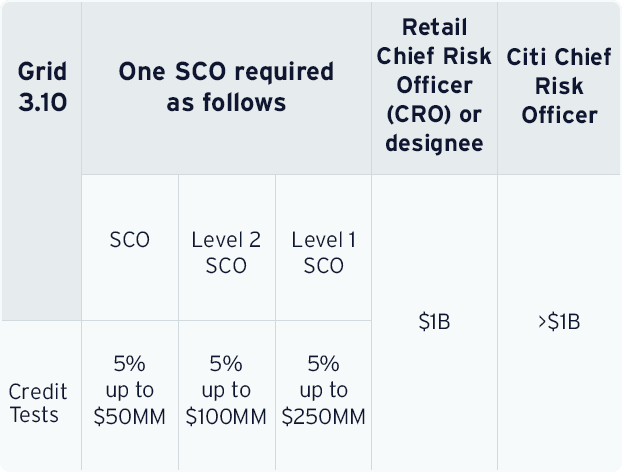Screen dimensions: 622x472
Task: Click the '3.10' grid number
Action: point(42,102)
